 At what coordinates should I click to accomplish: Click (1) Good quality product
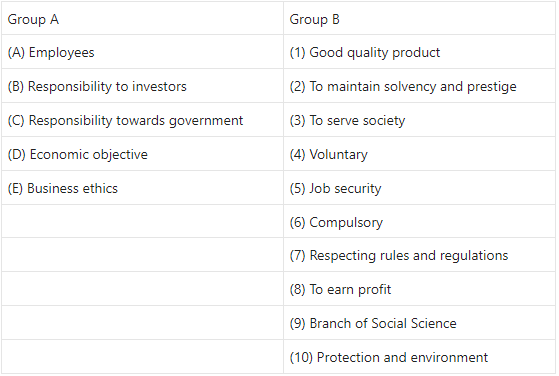[x=419, y=52]
